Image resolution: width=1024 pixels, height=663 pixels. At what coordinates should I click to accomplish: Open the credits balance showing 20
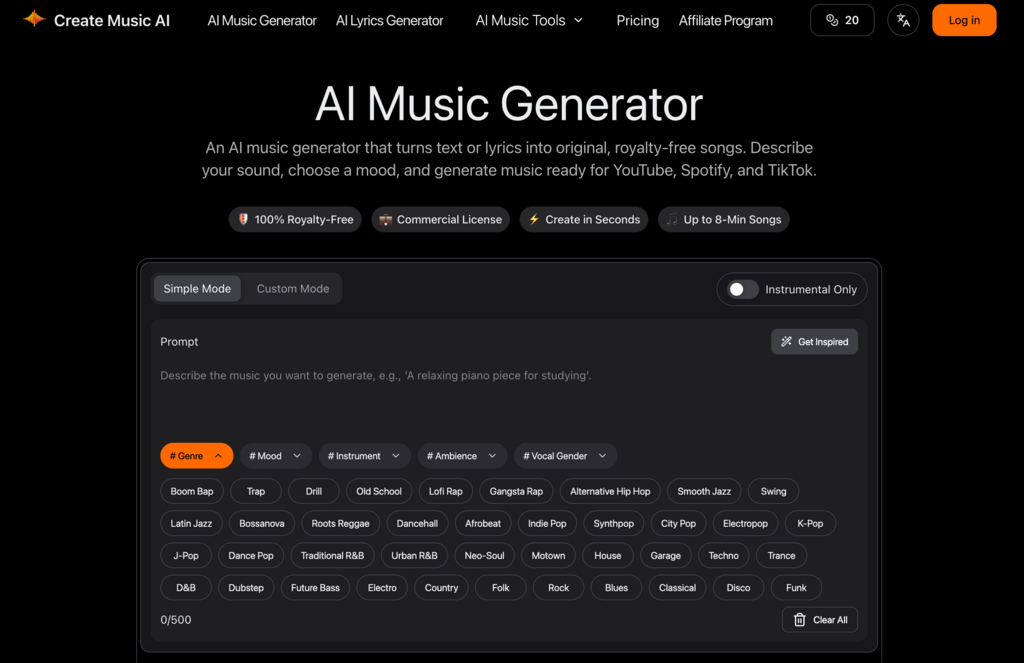click(841, 20)
